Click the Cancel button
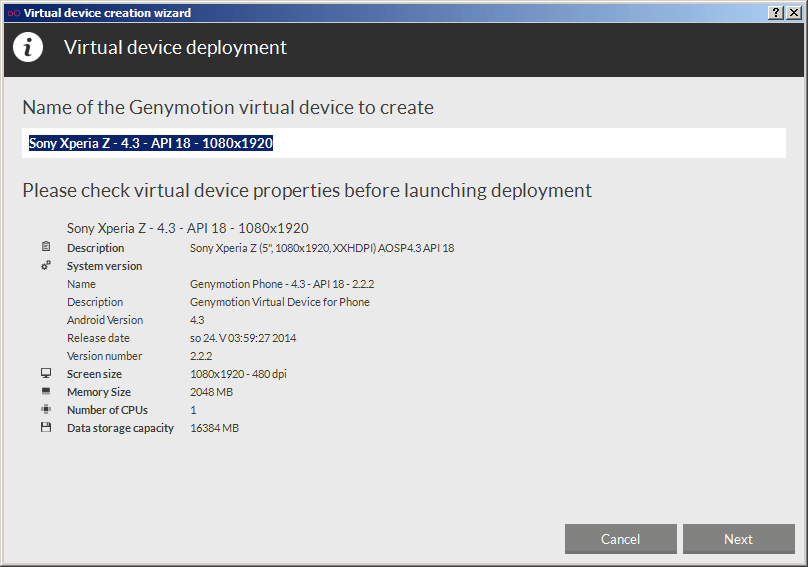The width and height of the screenshot is (808, 567). (620, 539)
